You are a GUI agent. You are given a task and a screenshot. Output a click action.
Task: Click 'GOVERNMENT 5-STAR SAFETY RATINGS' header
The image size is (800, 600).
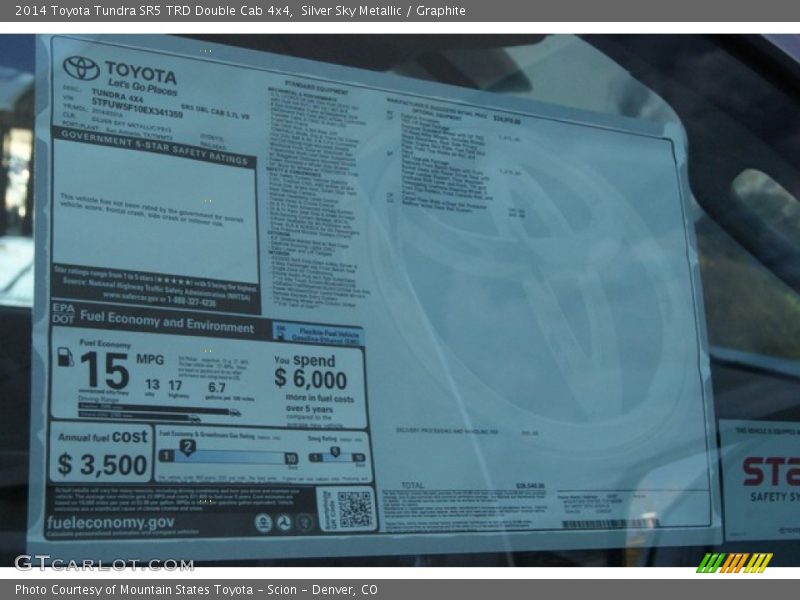coord(155,147)
